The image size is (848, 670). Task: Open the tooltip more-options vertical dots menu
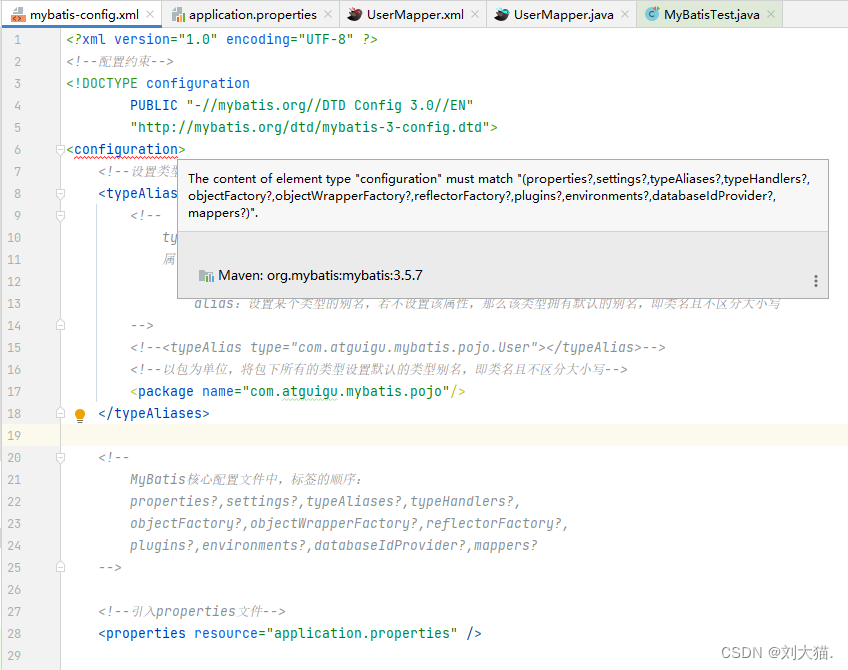(x=816, y=281)
